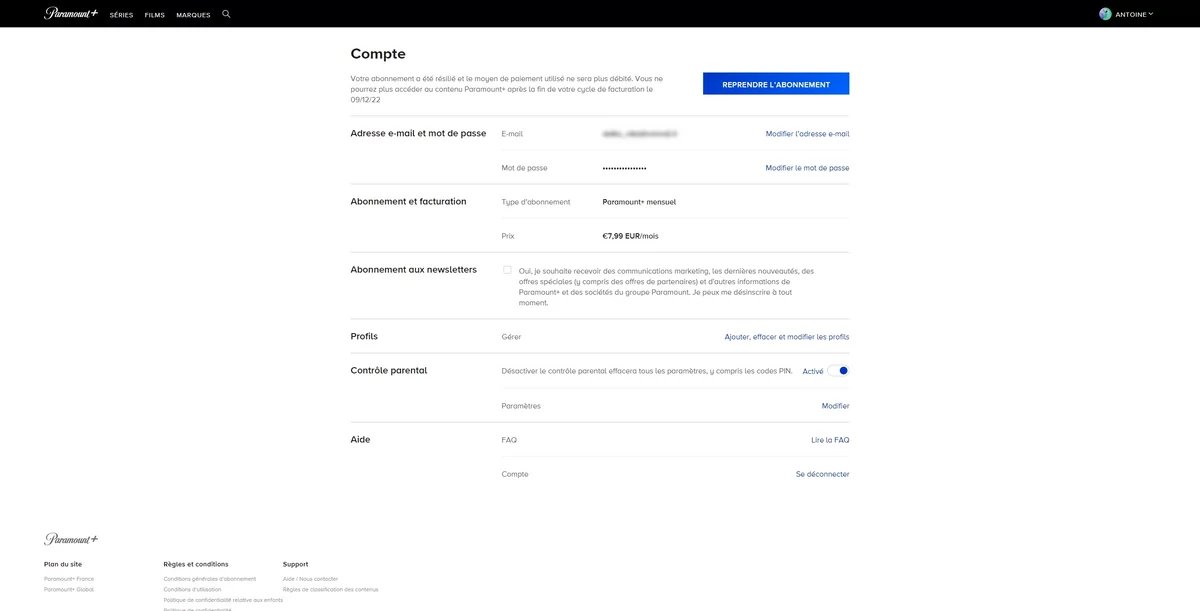The image size is (1200, 611).
Task: Open the Lire la FAQ link
Action: click(830, 440)
